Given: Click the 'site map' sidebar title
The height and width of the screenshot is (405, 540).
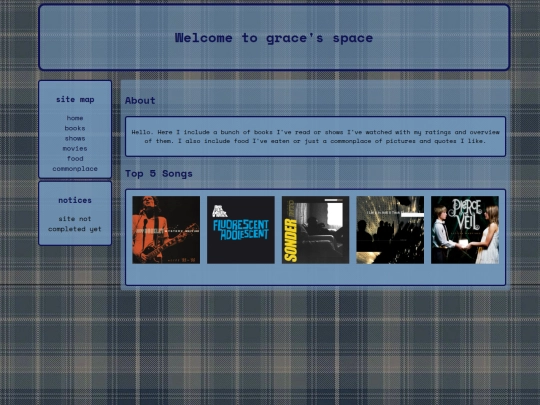Looking at the screenshot, I should tap(75, 100).
